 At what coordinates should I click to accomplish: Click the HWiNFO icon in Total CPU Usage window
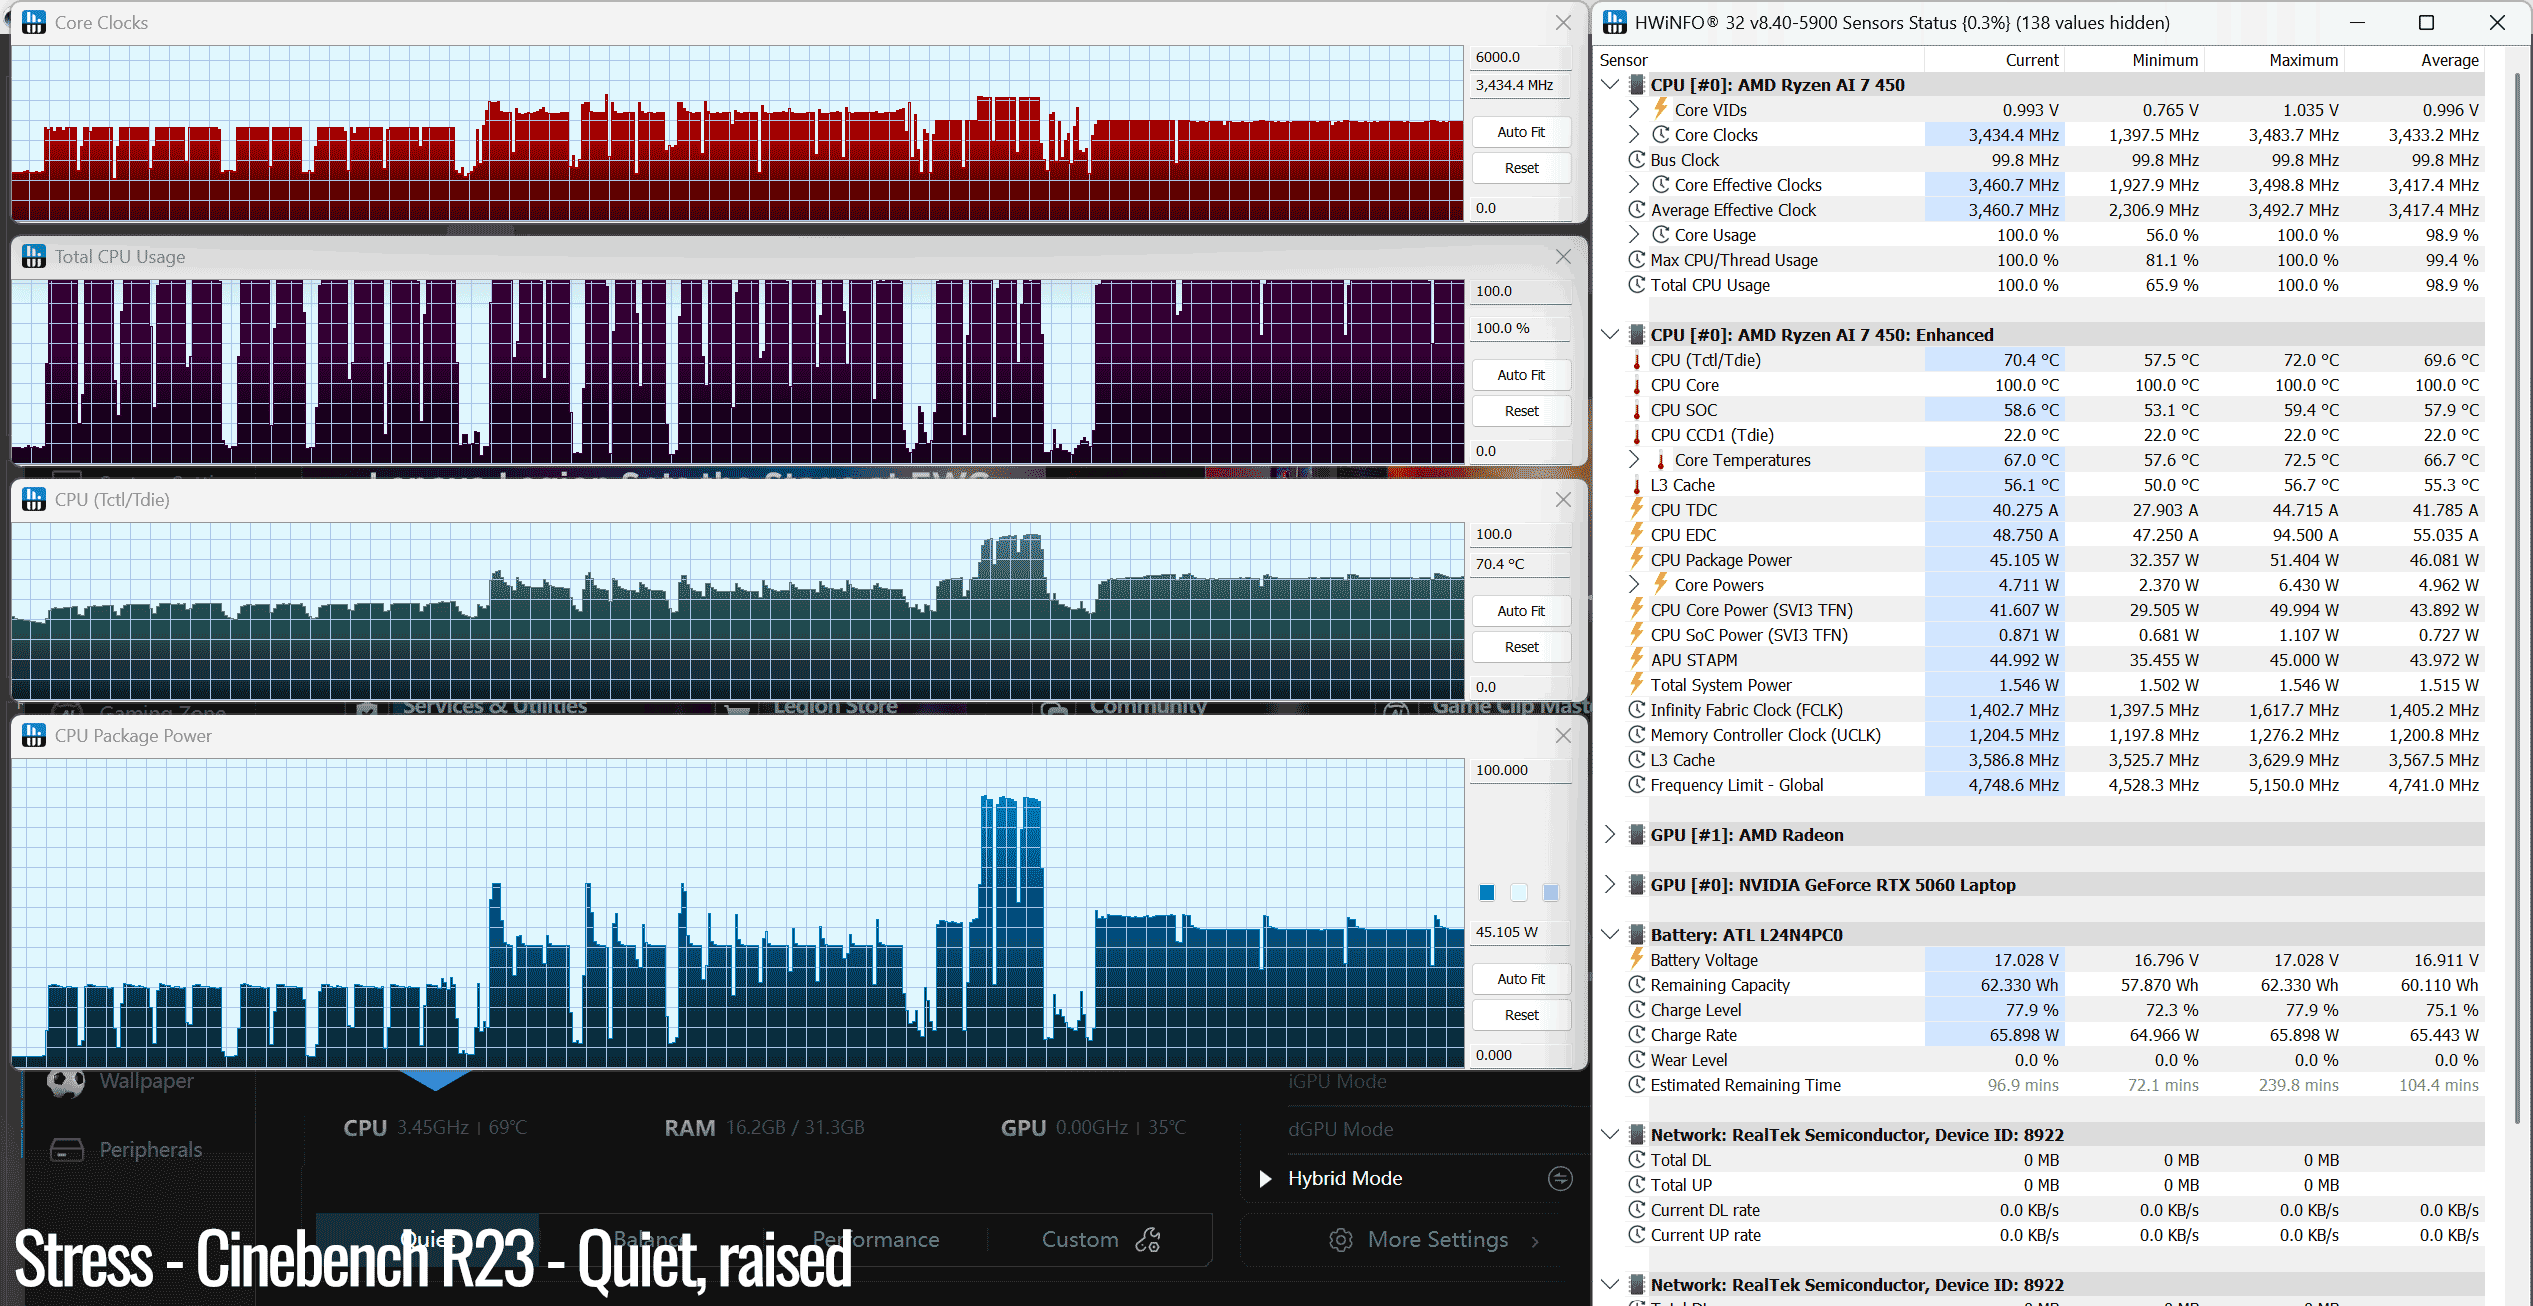(34, 257)
